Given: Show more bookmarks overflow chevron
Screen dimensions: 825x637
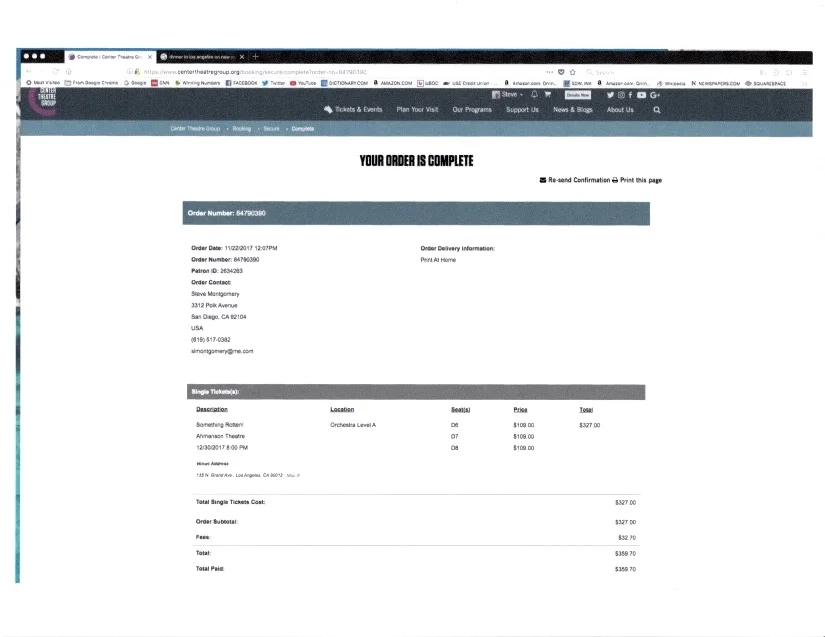Looking at the screenshot, I should [804, 84].
